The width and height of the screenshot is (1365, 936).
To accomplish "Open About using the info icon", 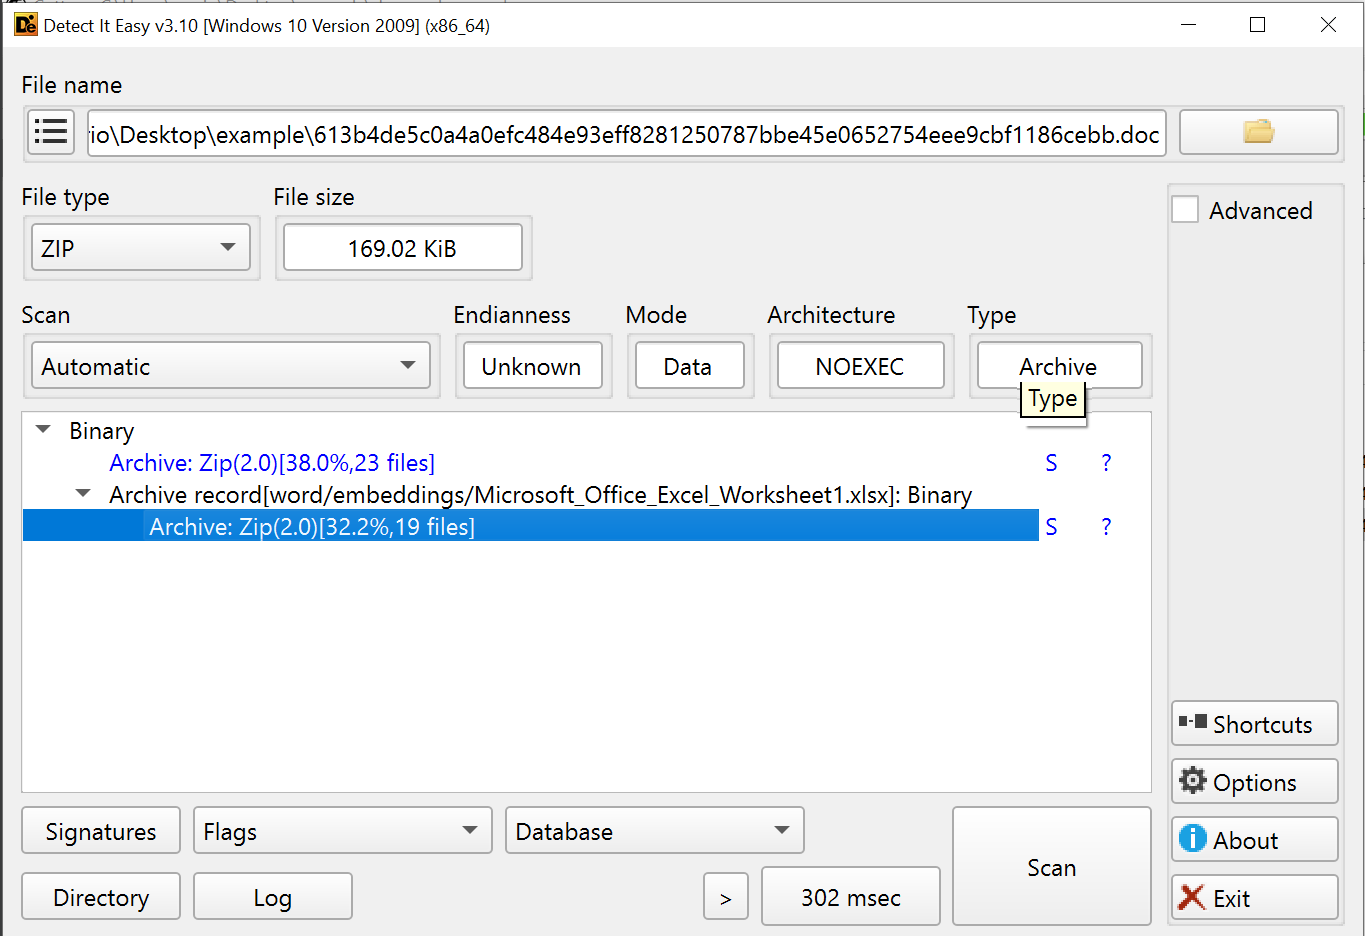I will pyautogui.click(x=1193, y=839).
